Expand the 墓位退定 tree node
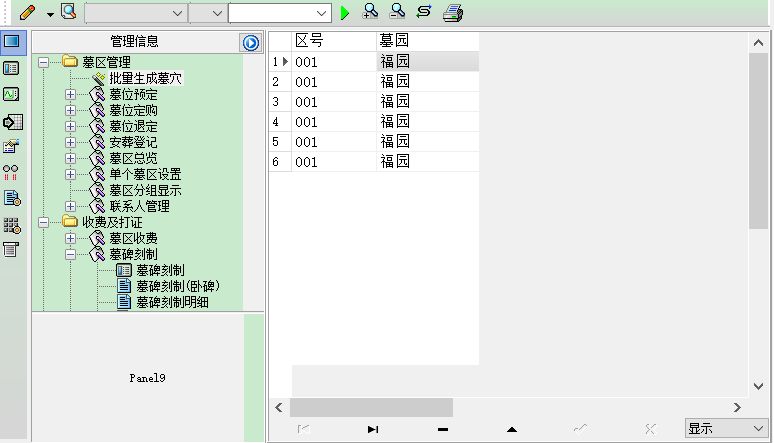The width and height of the screenshot is (774, 443). tap(71, 126)
